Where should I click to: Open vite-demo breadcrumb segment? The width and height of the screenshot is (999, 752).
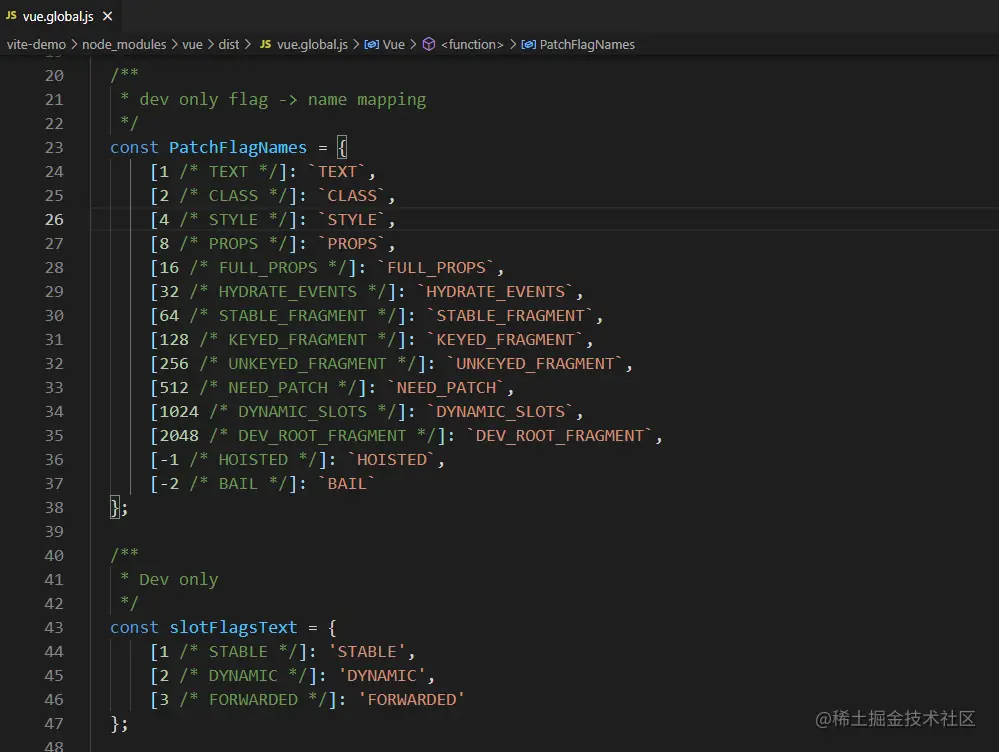click(36, 44)
